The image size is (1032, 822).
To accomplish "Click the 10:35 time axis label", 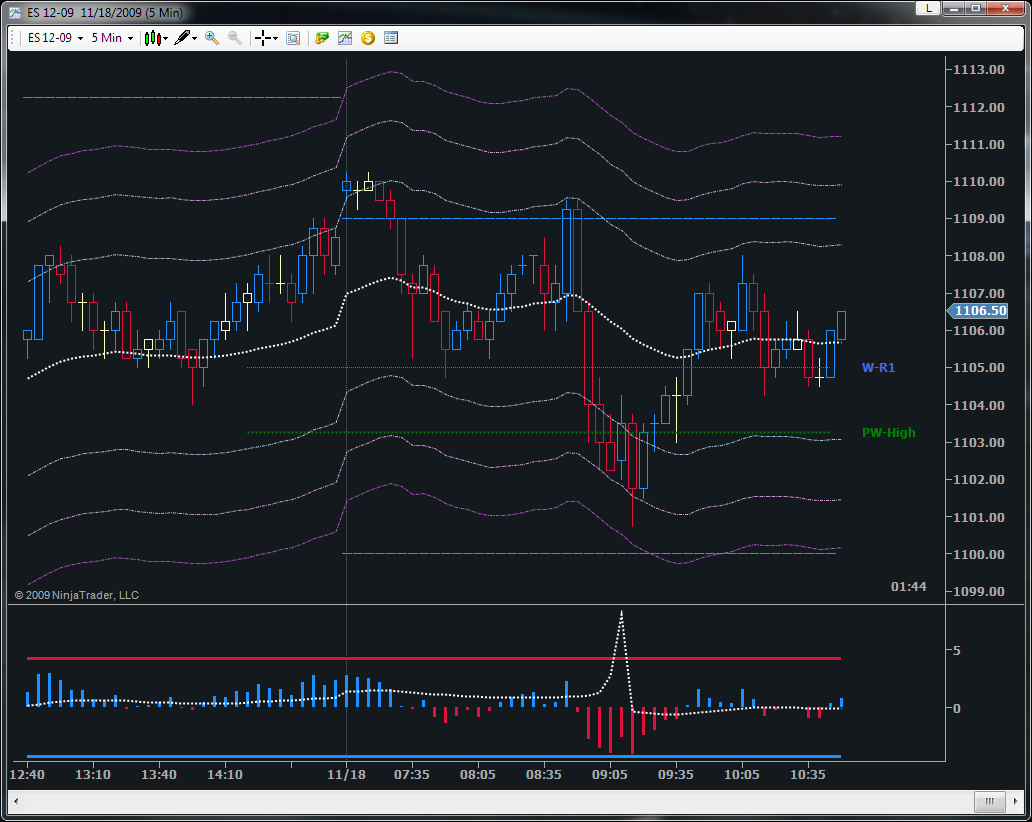I will 808,775.
